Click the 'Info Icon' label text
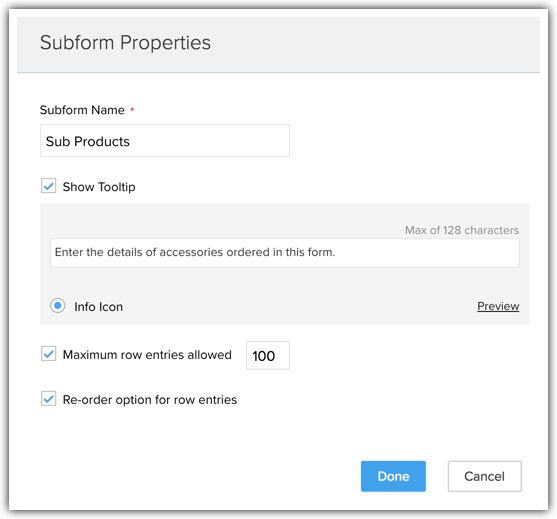Viewport: 557px width, 519px height. [98, 307]
